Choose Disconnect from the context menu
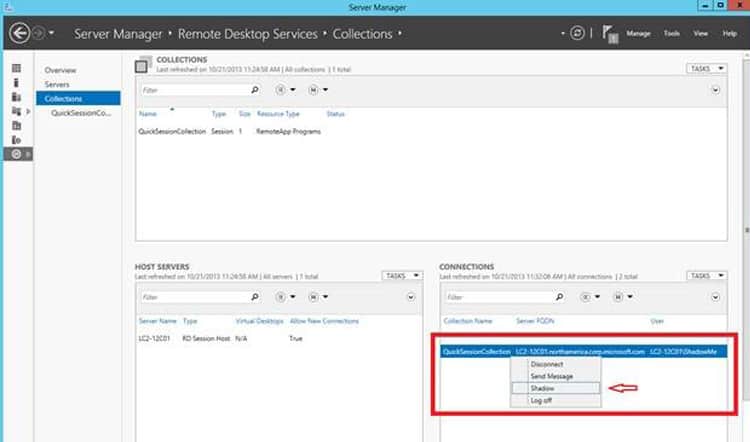The image size is (750, 442). pos(556,364)
